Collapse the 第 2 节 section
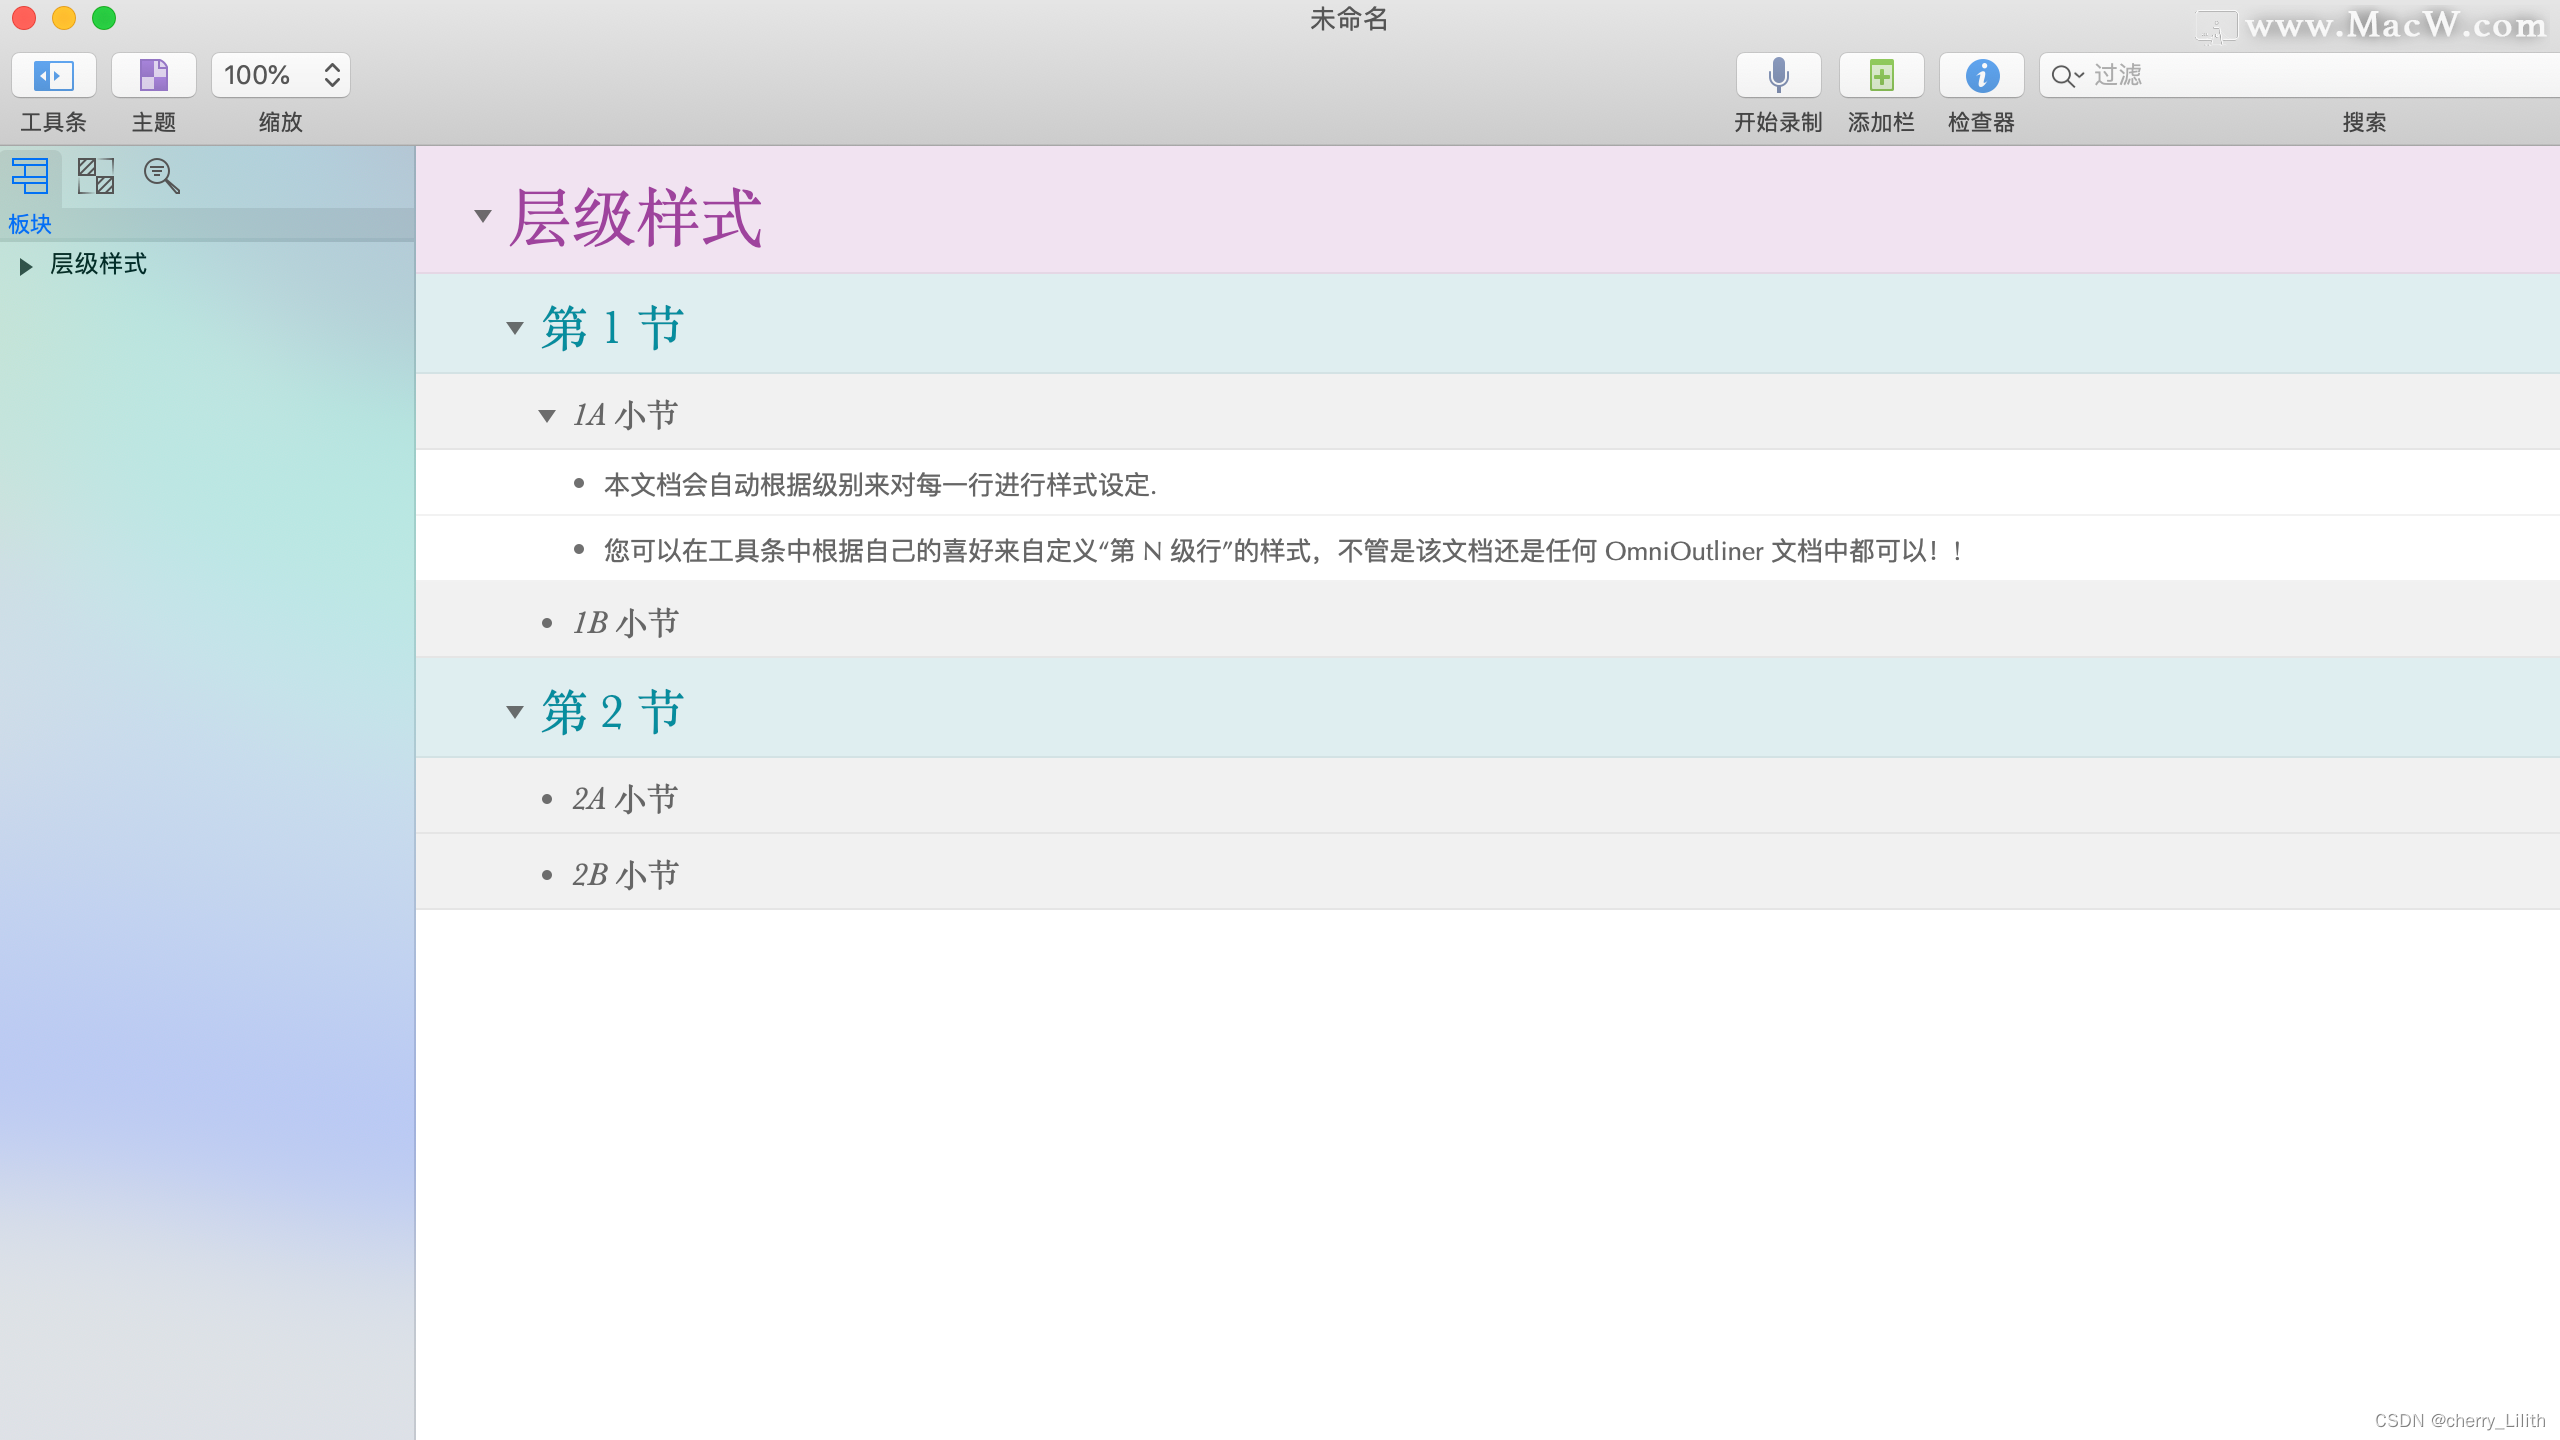 point(515,712)
